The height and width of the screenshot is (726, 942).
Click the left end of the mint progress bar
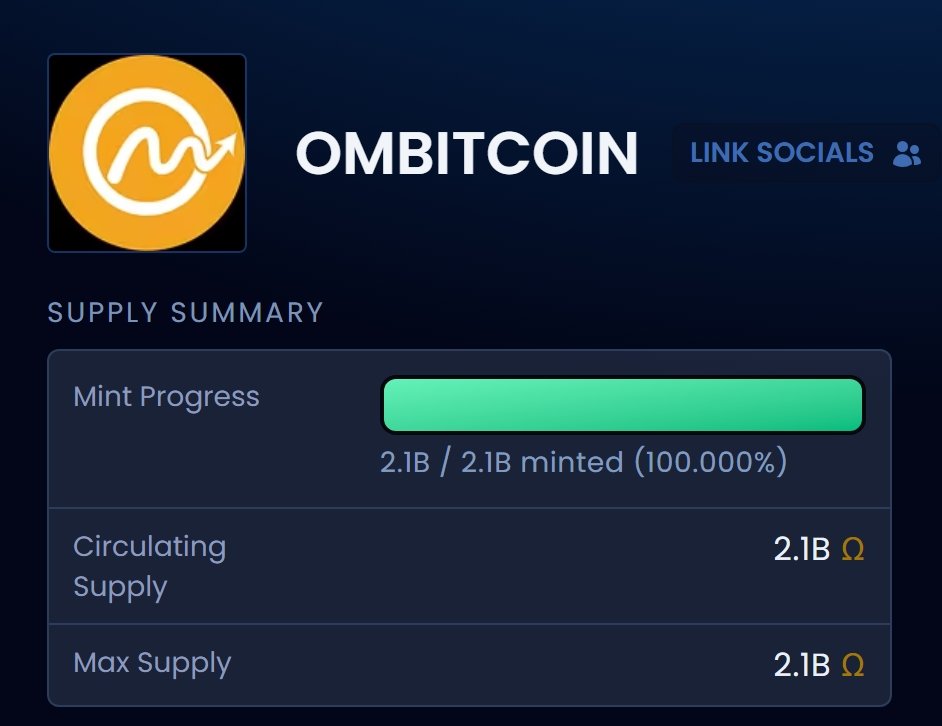point(394,405)
